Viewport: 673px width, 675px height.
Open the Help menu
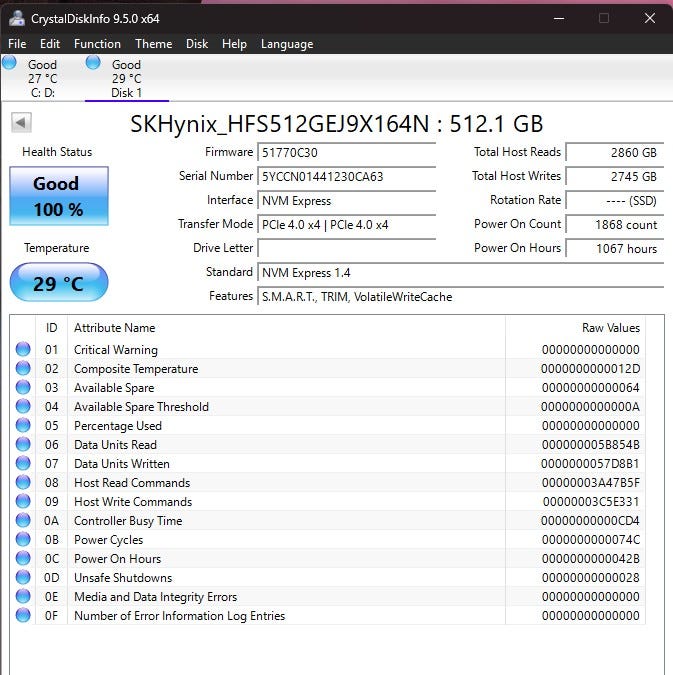pos(234,44)
